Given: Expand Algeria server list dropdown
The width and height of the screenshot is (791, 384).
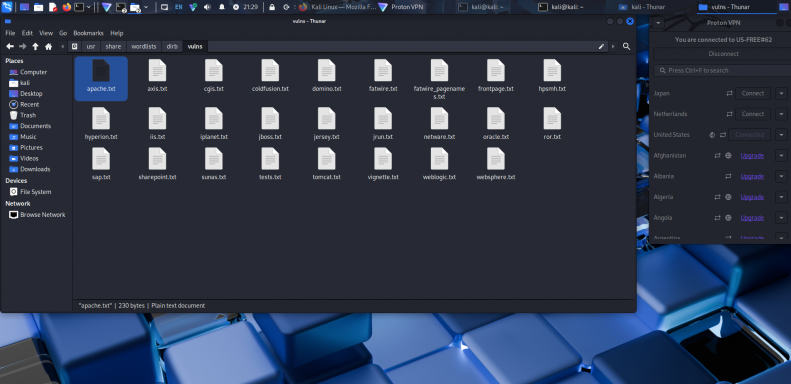Looking at the screenshot, I should 781,197.
